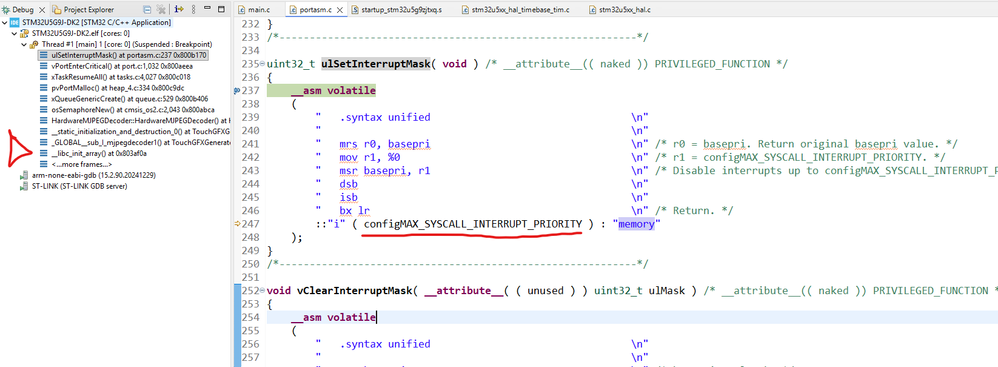This screenshot has height=367, width=998.
Task: Click instruction pointer arrow at line 247
Action: tap(238, 224)
